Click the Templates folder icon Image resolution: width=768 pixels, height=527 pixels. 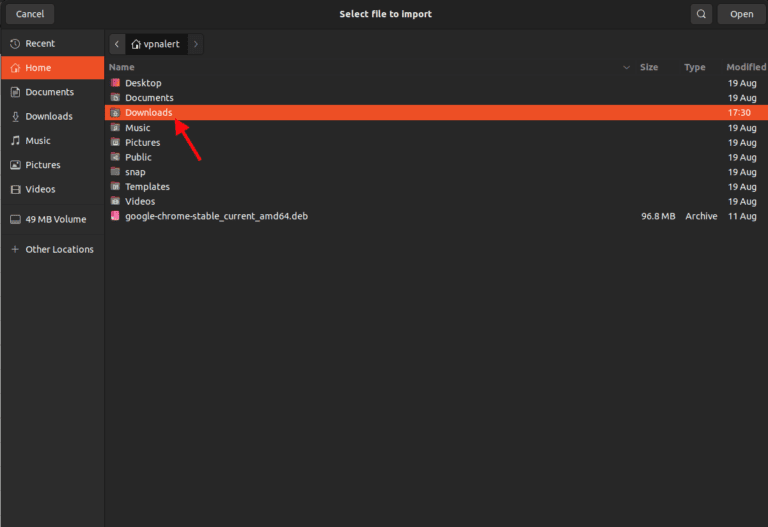coord(115,186)
